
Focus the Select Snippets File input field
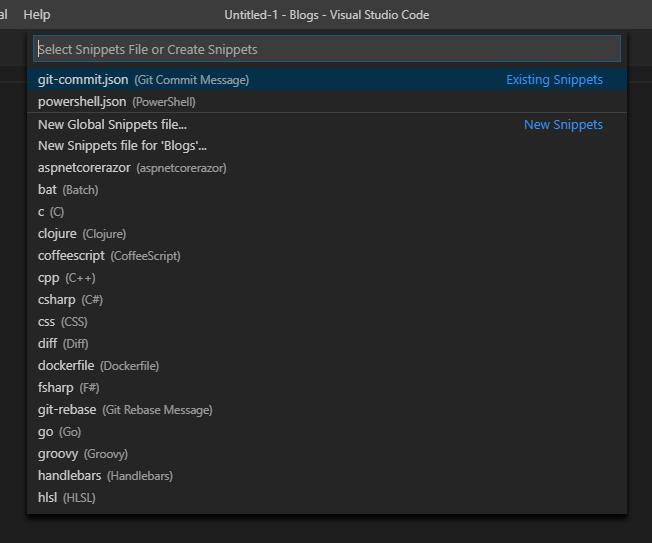[x=327, y=49]
